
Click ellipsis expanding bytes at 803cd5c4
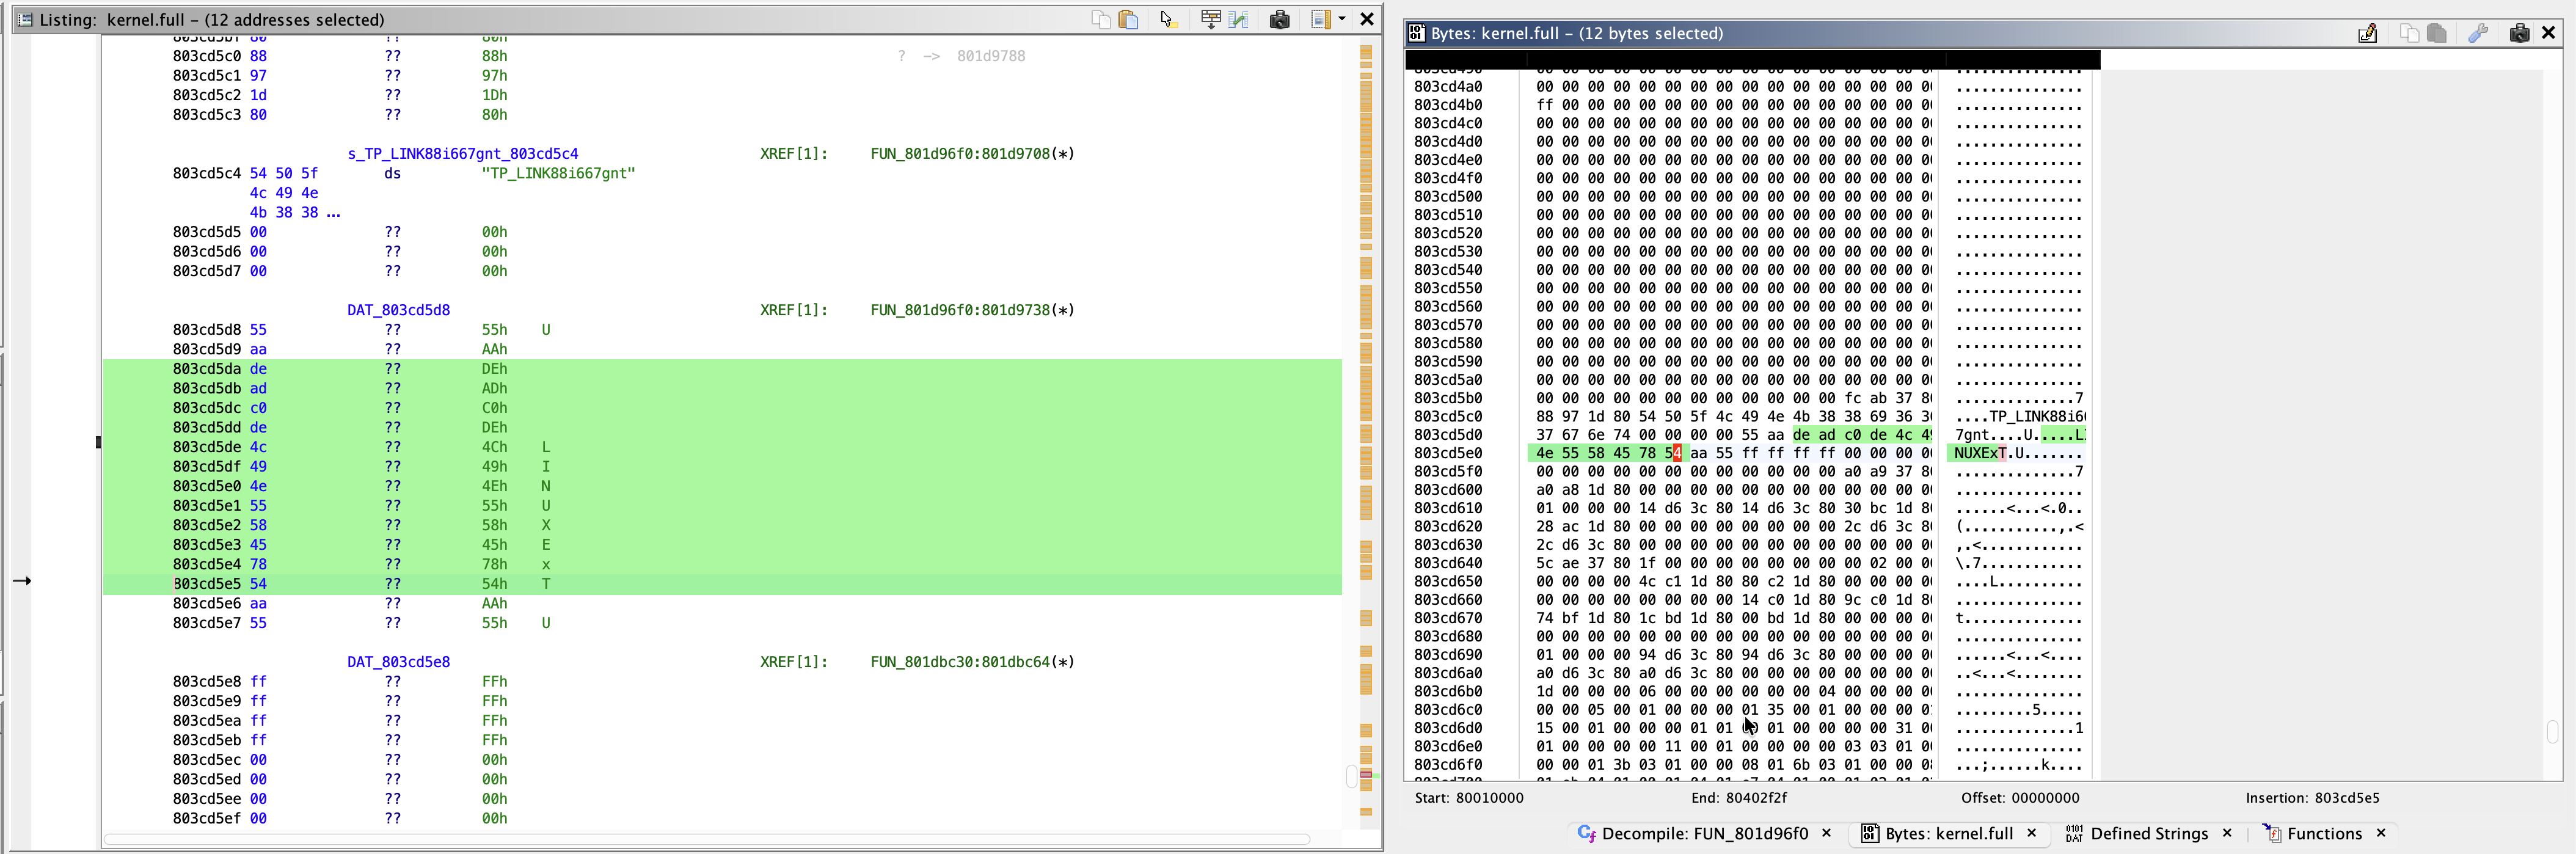tap(333, 213)
